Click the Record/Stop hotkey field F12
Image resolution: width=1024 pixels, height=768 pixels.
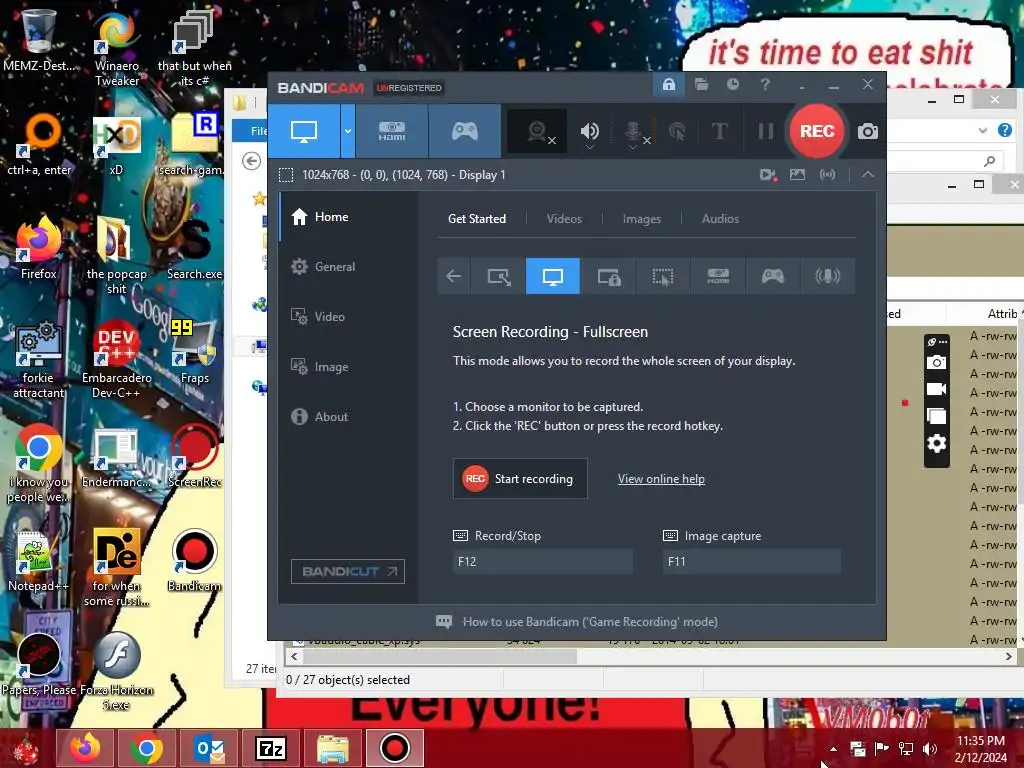coord(542,562)
